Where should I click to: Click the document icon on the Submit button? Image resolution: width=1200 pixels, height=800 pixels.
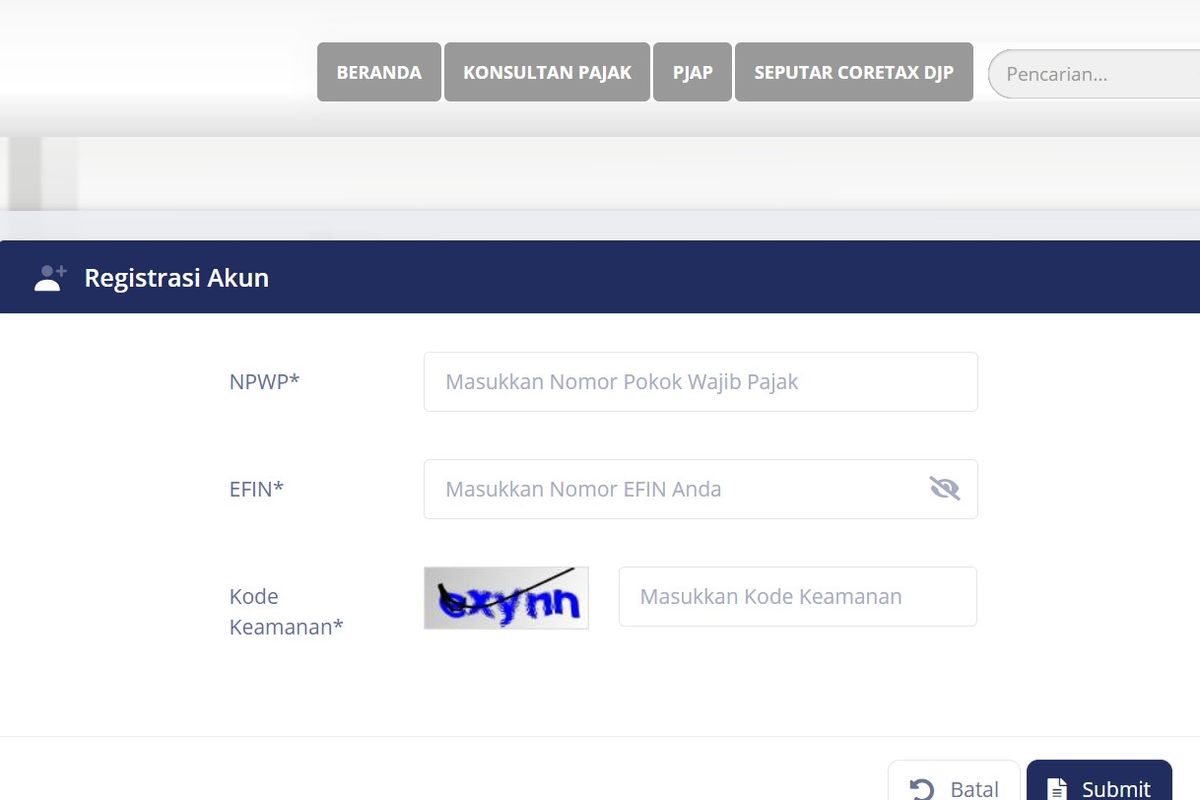point(1057,789)
